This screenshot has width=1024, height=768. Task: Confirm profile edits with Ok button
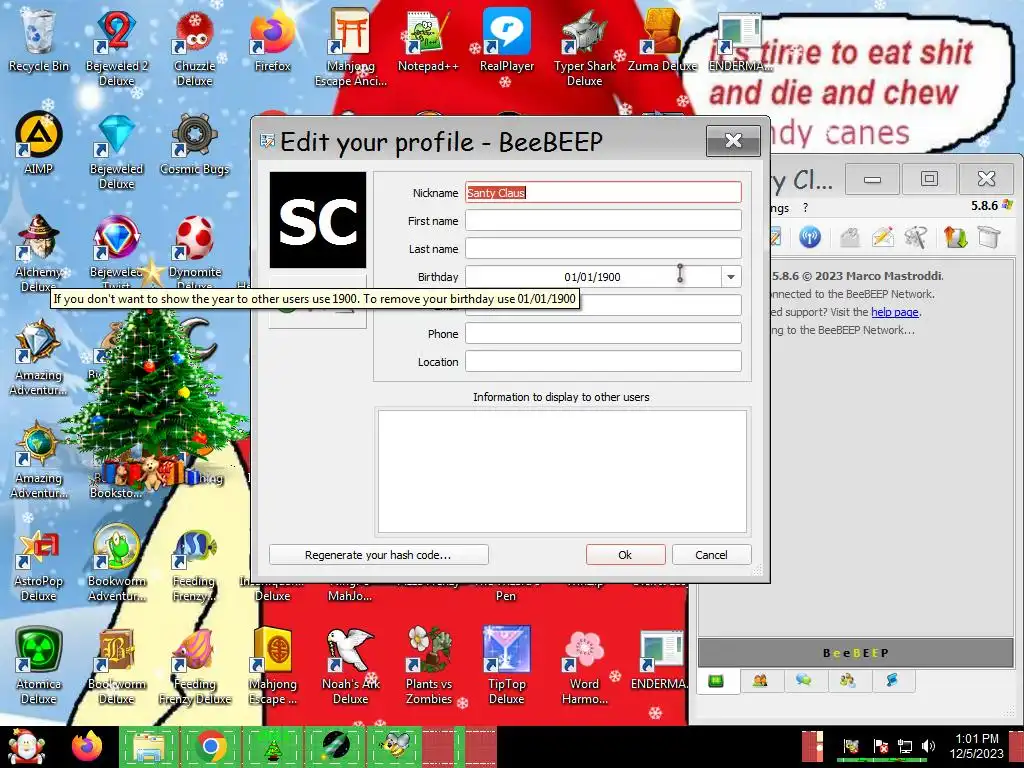pos(625,555)
